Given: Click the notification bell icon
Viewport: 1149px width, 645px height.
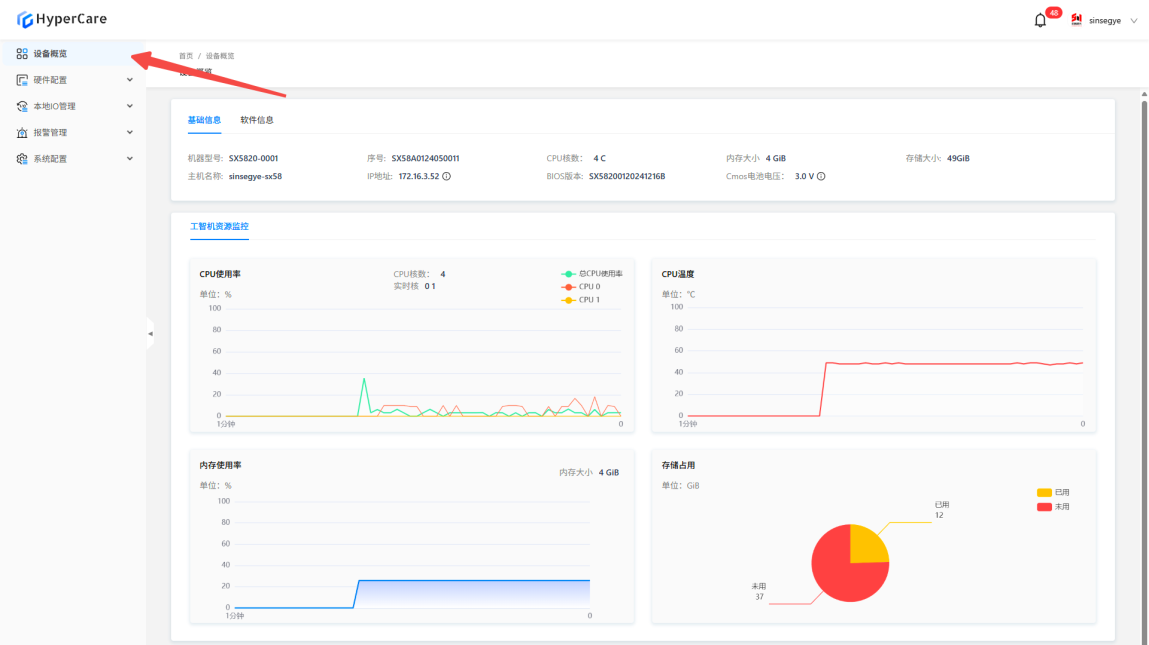Looking at the screenshot, I should [1040, 20].
